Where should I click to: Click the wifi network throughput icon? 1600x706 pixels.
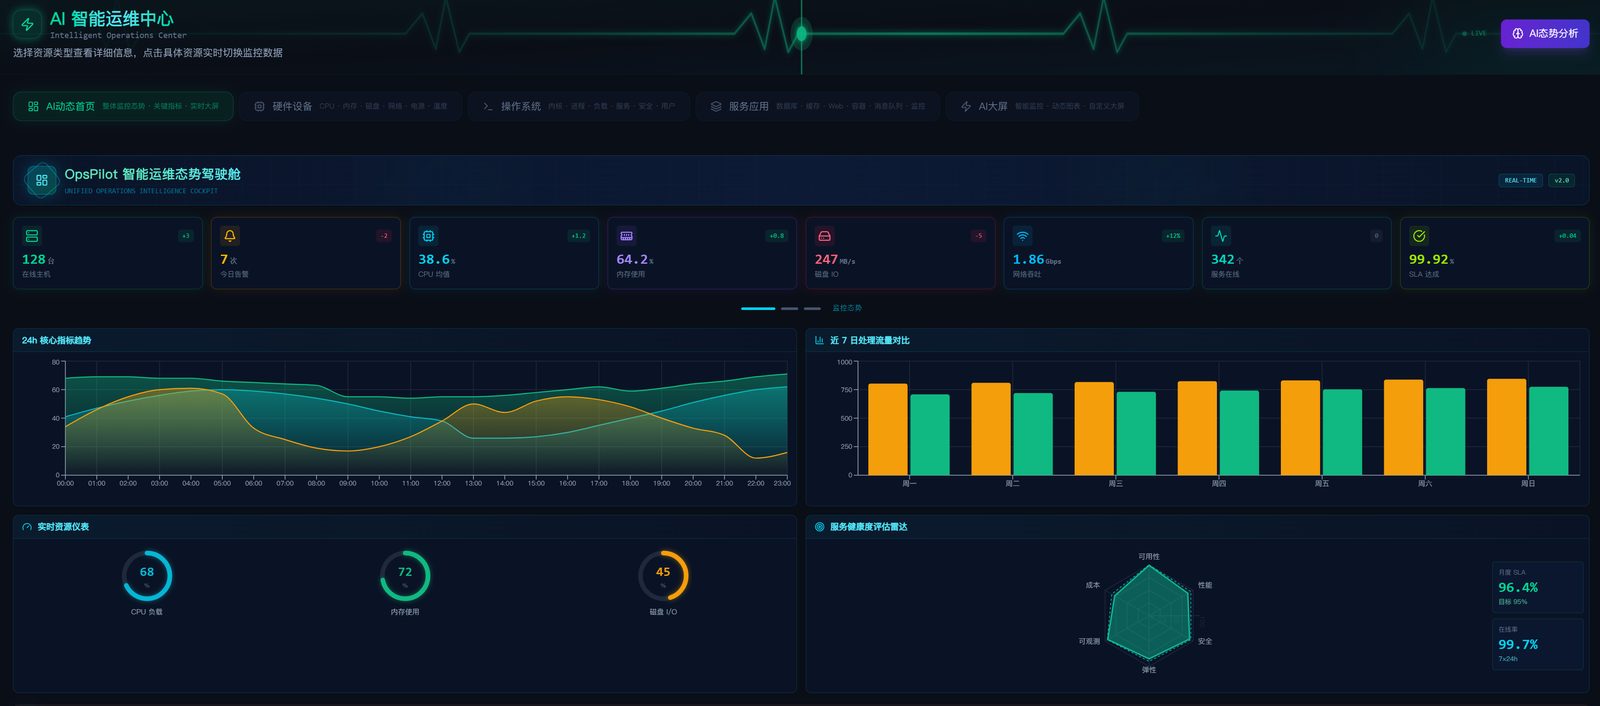(x=1022, y=236)
